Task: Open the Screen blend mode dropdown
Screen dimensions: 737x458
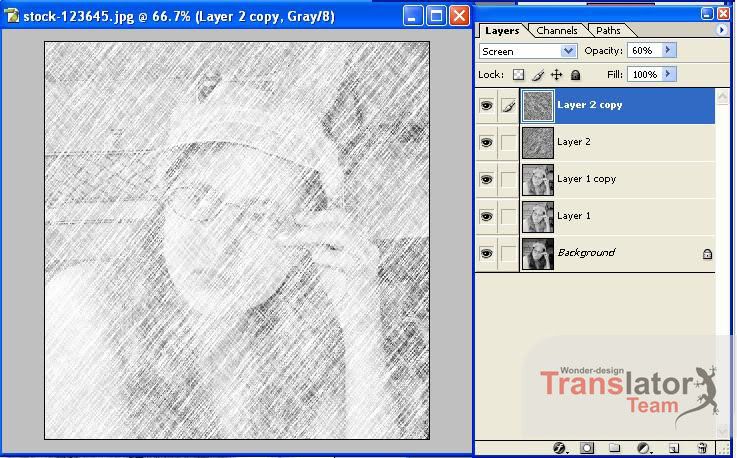Action: (x=568, y=51)
